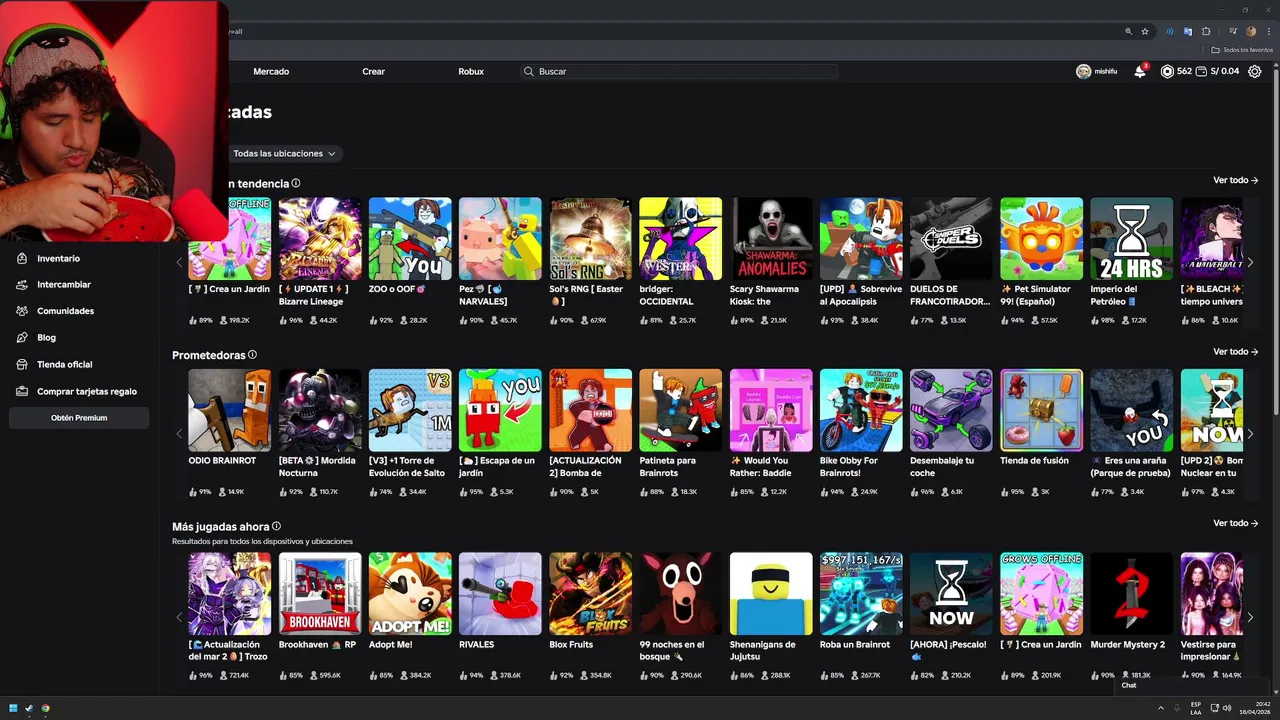Open the Todos los favoritos bookmarks folder
This screenshot has height=720, width=1280.
(x=1242, y=50)
